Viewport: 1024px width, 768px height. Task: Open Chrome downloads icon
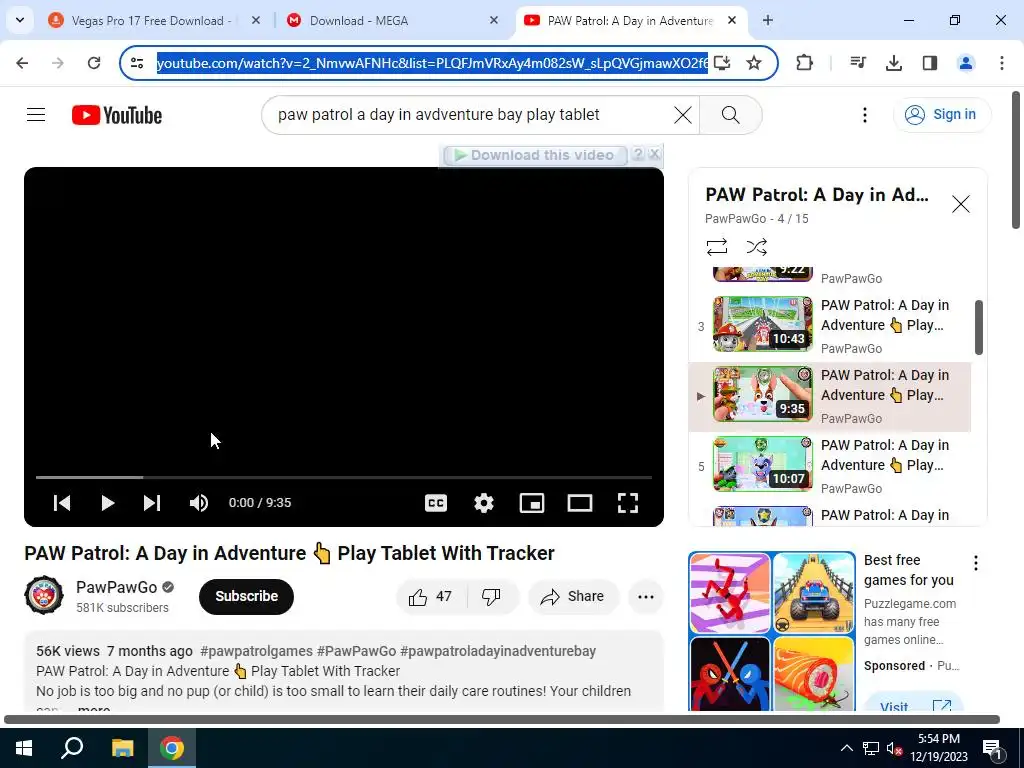[893, 63]
